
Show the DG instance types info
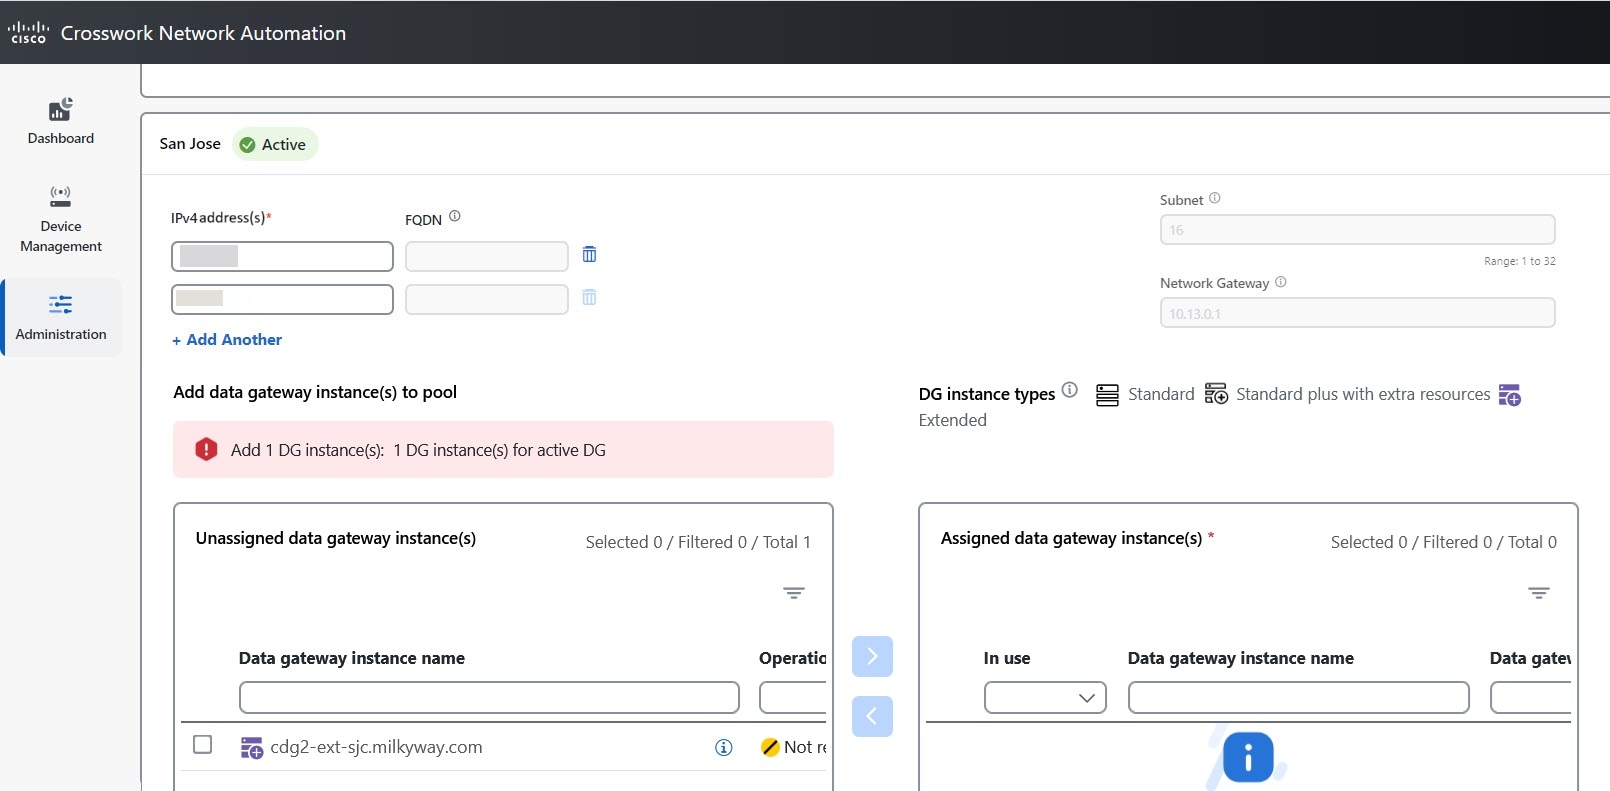click(x=1070, y=390)
